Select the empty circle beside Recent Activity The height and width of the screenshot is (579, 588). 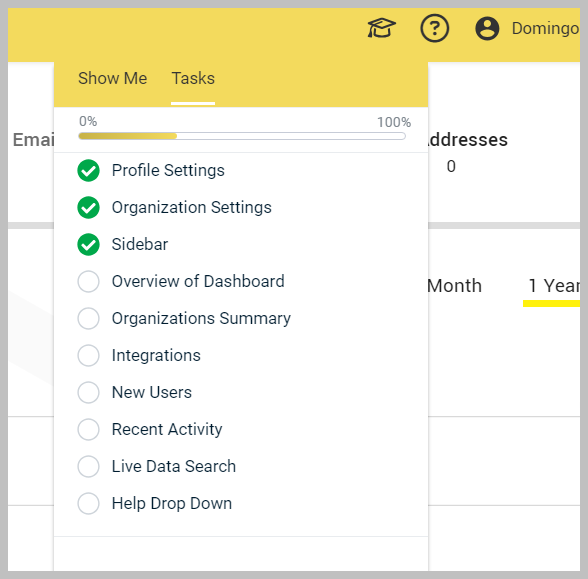pos(88,429)
